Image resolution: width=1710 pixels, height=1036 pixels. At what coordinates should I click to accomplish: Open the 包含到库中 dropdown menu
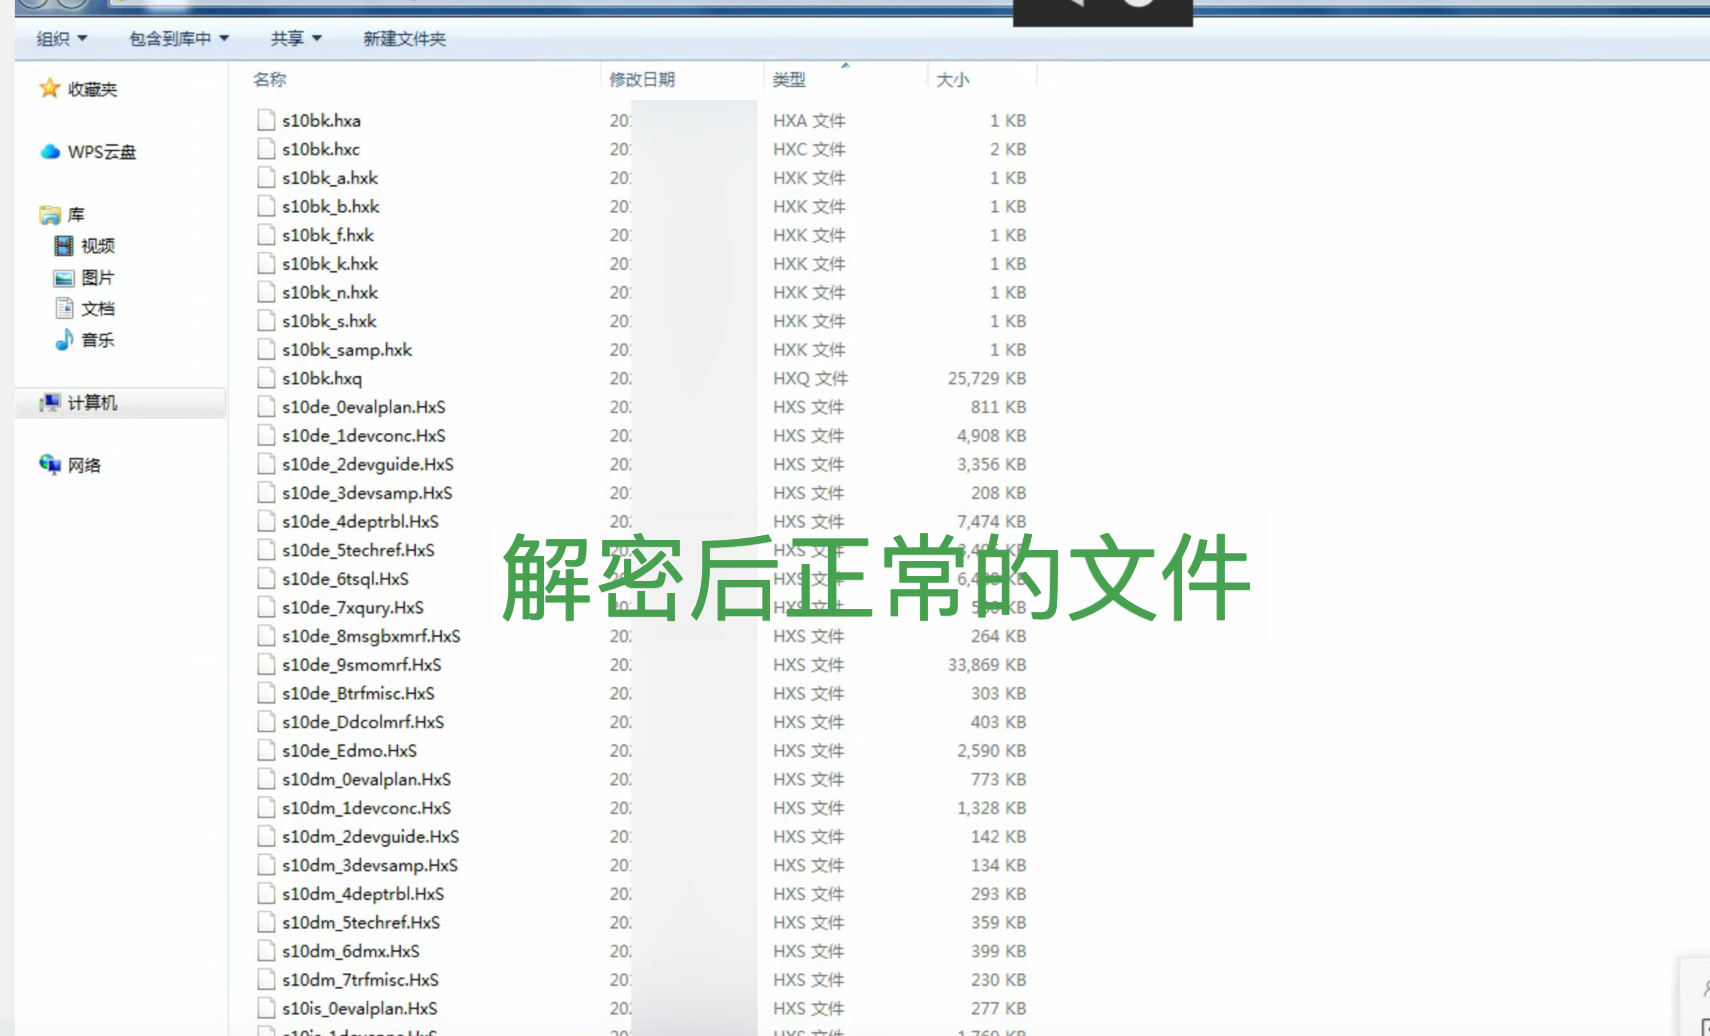180,39
